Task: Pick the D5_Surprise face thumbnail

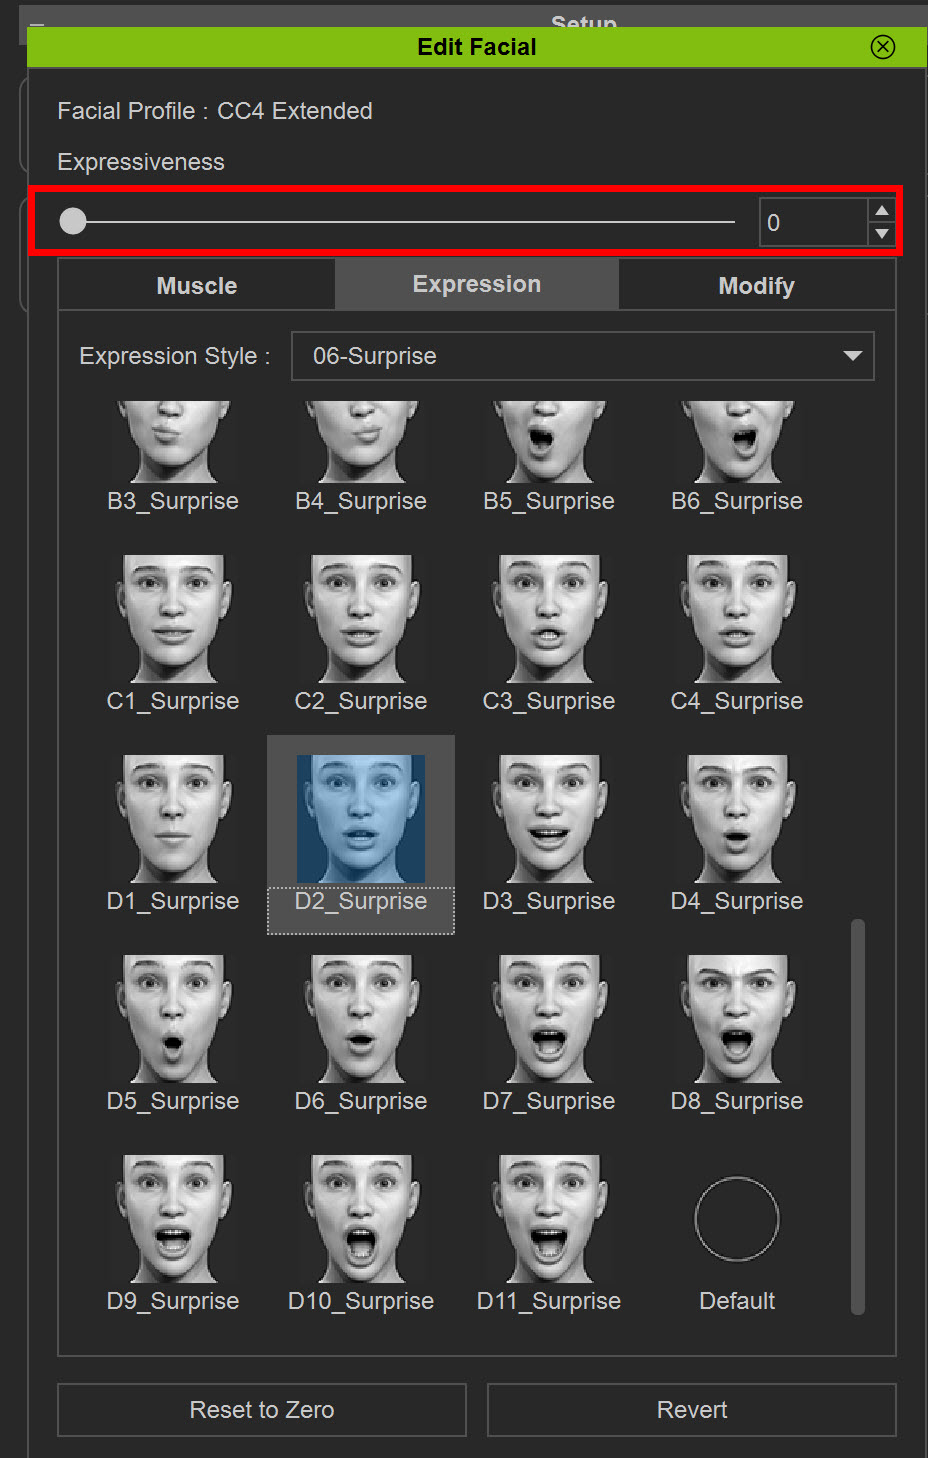Action: 173,1019
